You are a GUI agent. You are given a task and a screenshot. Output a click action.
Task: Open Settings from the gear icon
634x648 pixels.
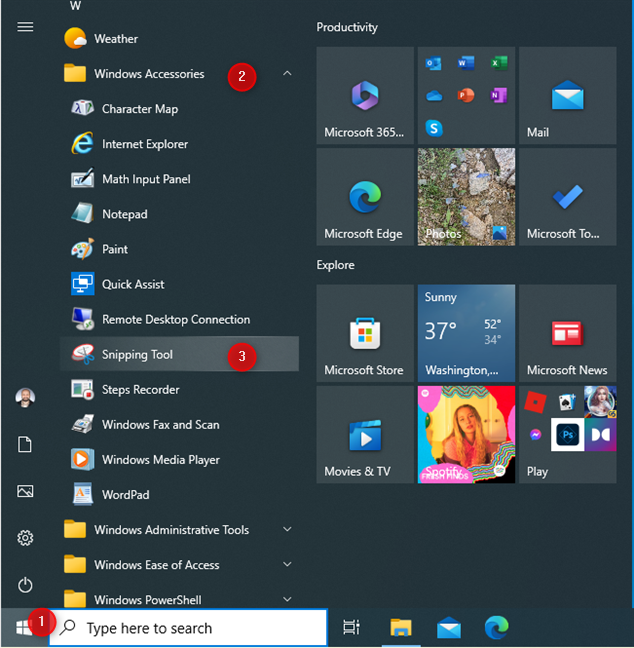tap(26, 538)
